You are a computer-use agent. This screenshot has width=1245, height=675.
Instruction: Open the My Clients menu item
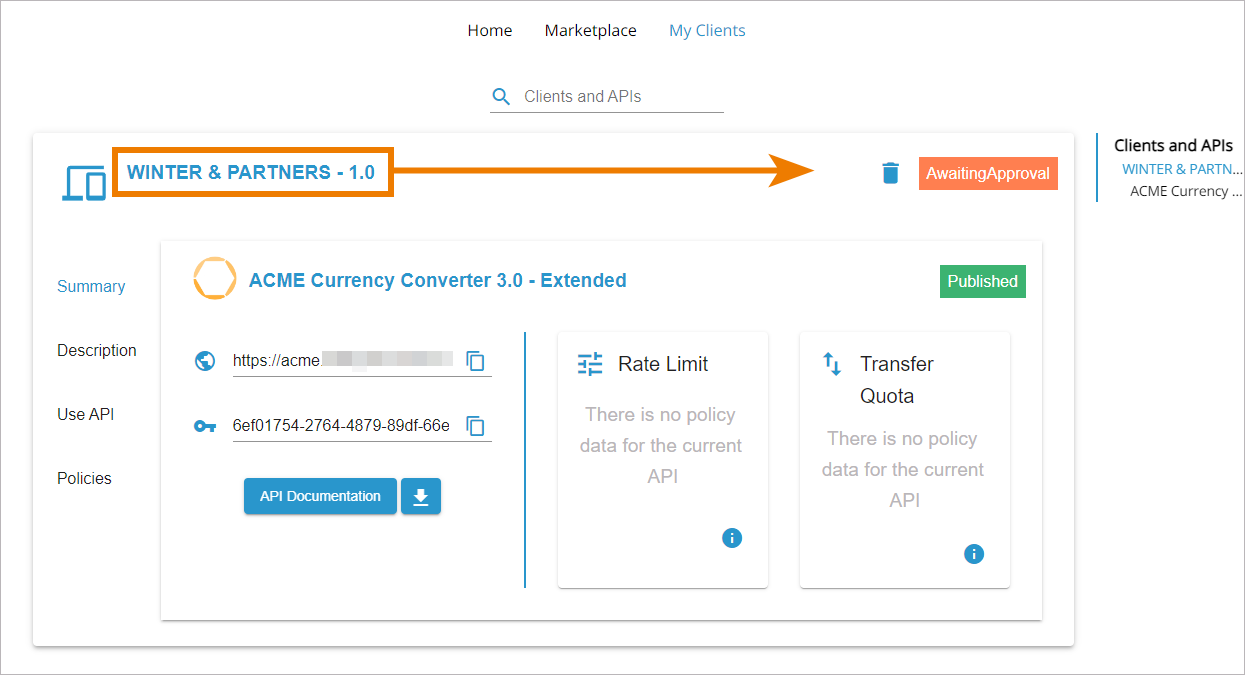pos(707,31)
